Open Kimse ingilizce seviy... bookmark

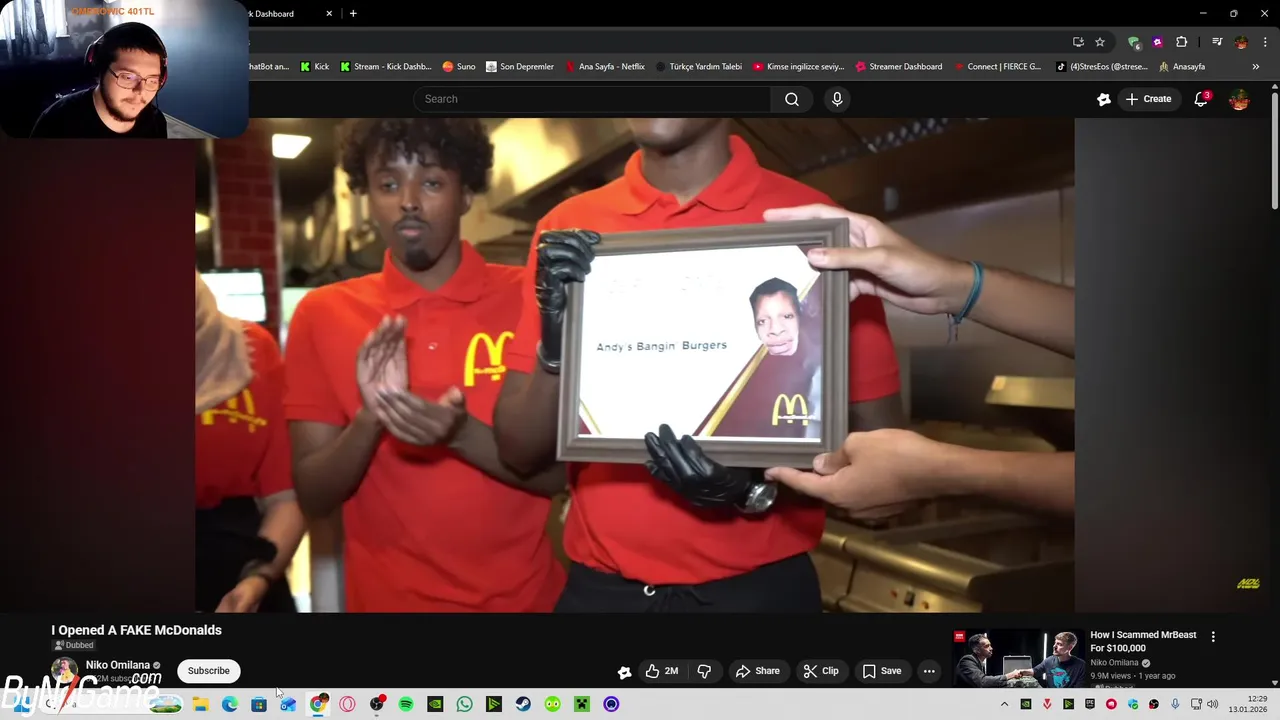(x=798, y=67)
